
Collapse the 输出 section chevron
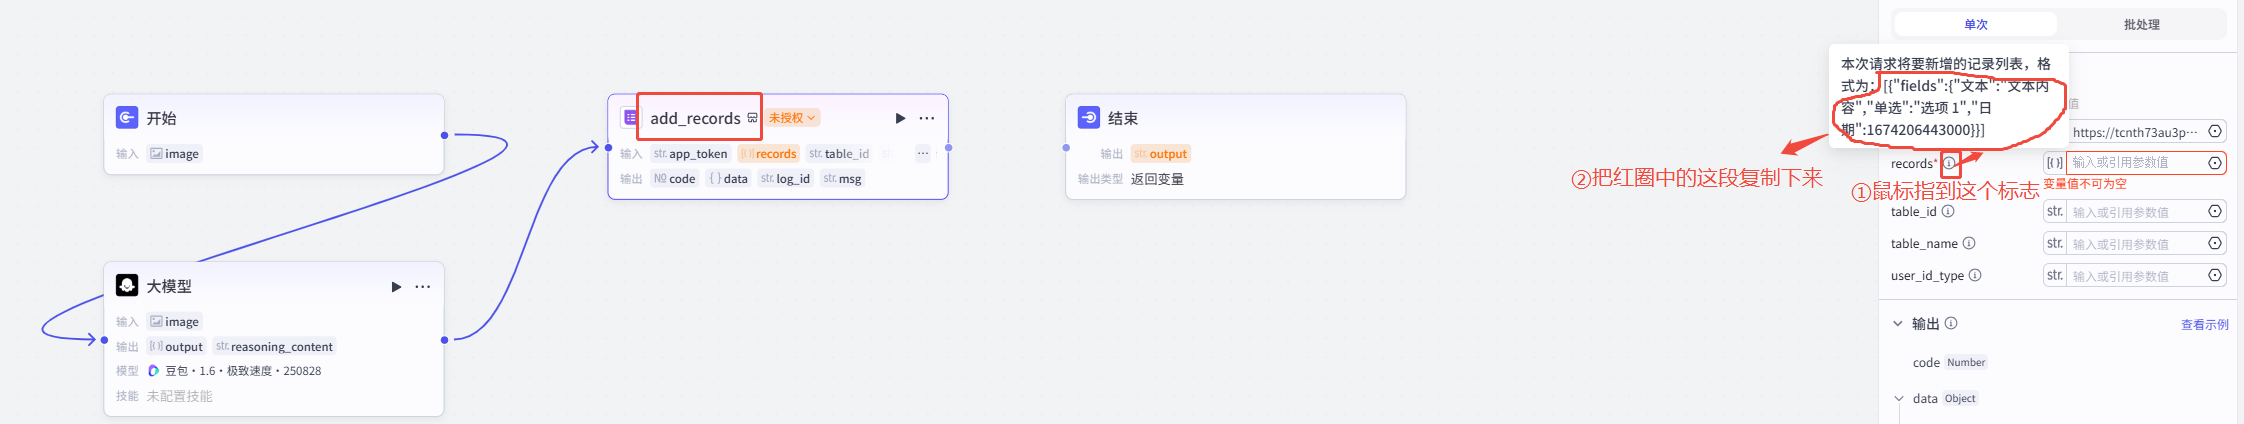(1897, 324)
